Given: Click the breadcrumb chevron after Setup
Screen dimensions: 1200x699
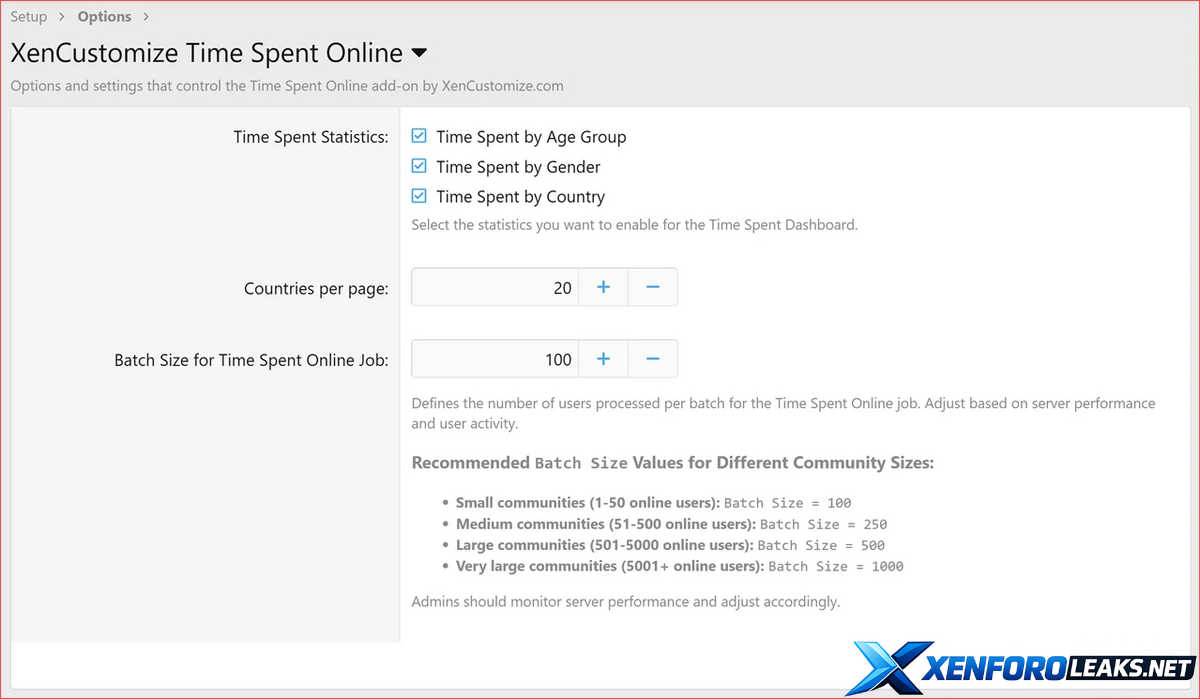Looking at the screenshot, I should pos(62,17).
